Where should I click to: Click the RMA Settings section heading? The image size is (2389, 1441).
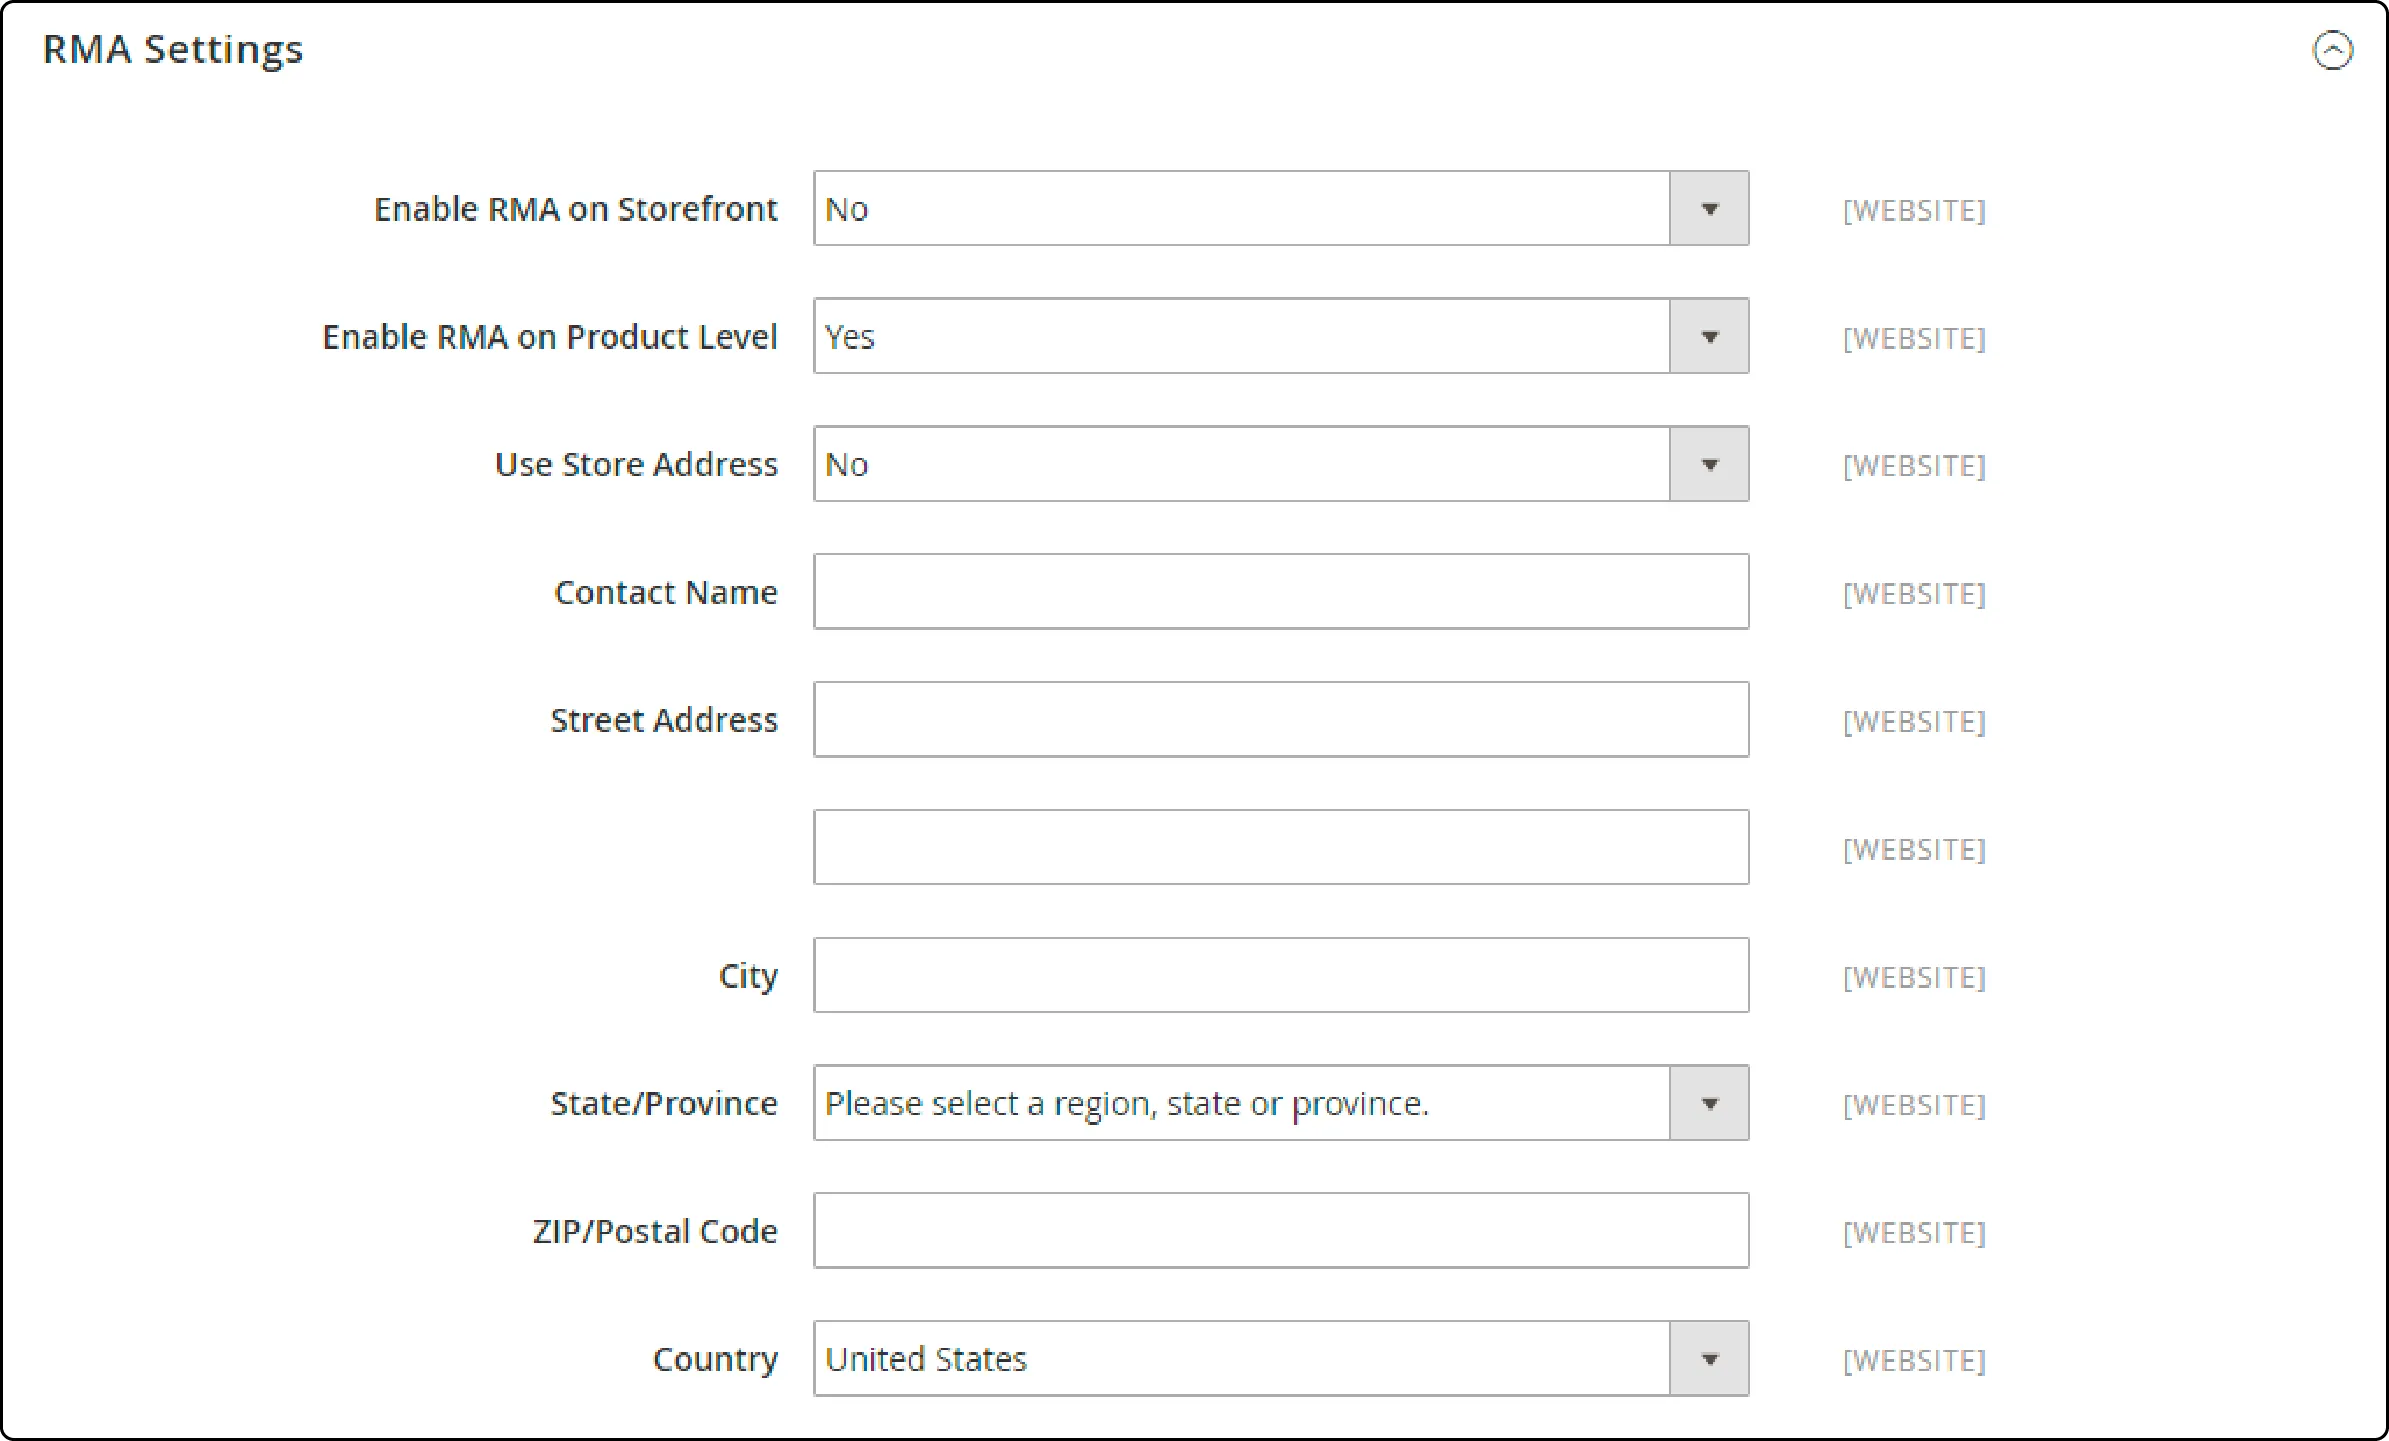coord(173,50)
